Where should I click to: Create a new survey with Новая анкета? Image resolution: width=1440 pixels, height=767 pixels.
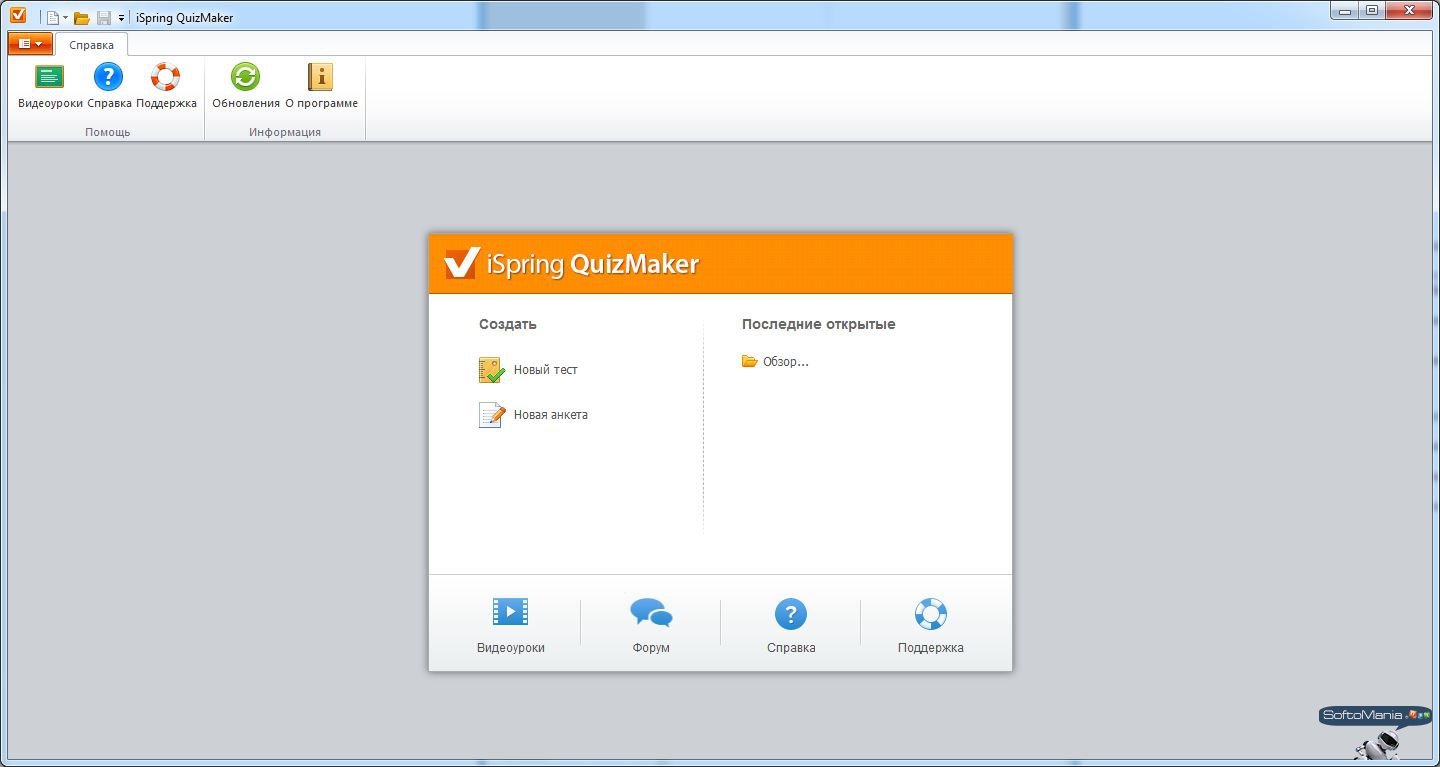(533, 415)
